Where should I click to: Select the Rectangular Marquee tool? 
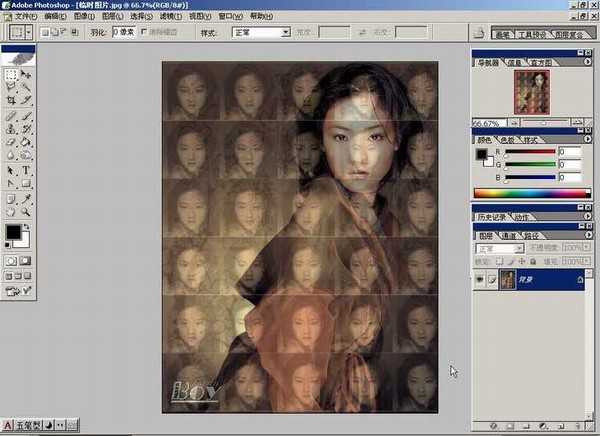(x=10, y=76)
